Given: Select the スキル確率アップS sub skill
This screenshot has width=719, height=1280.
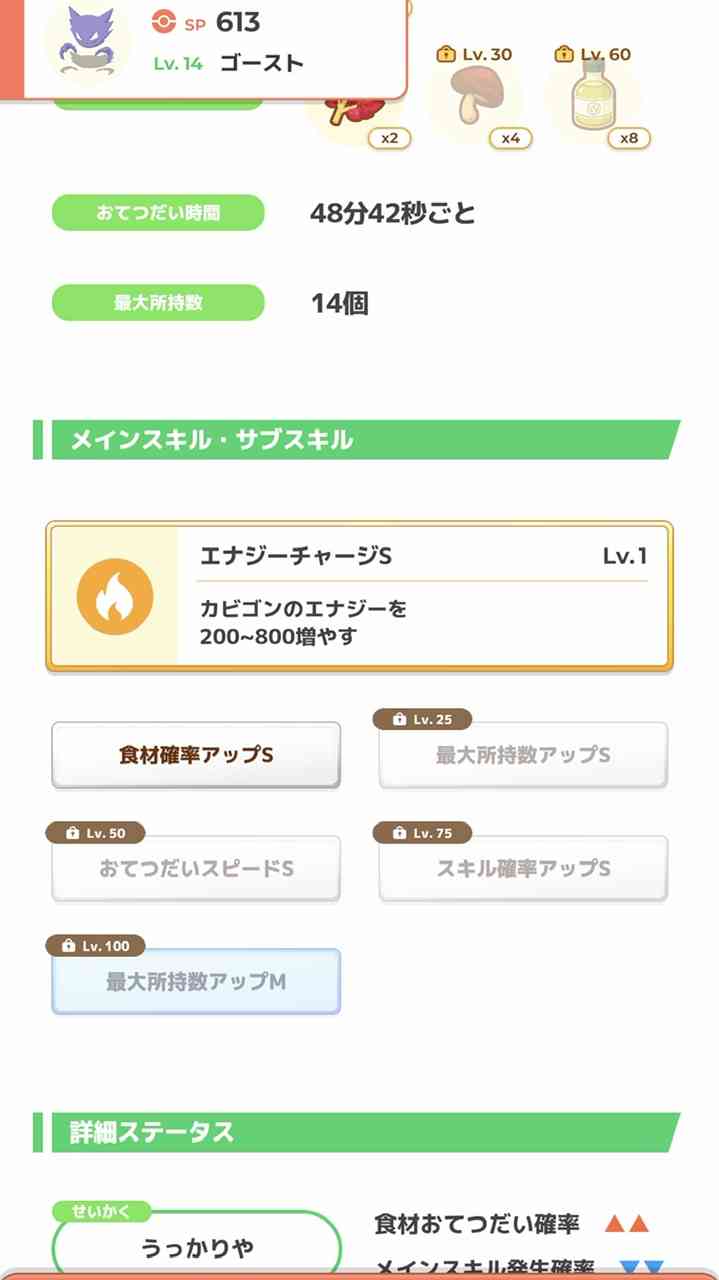Looking at the screenshot, I should click(523, 869).
